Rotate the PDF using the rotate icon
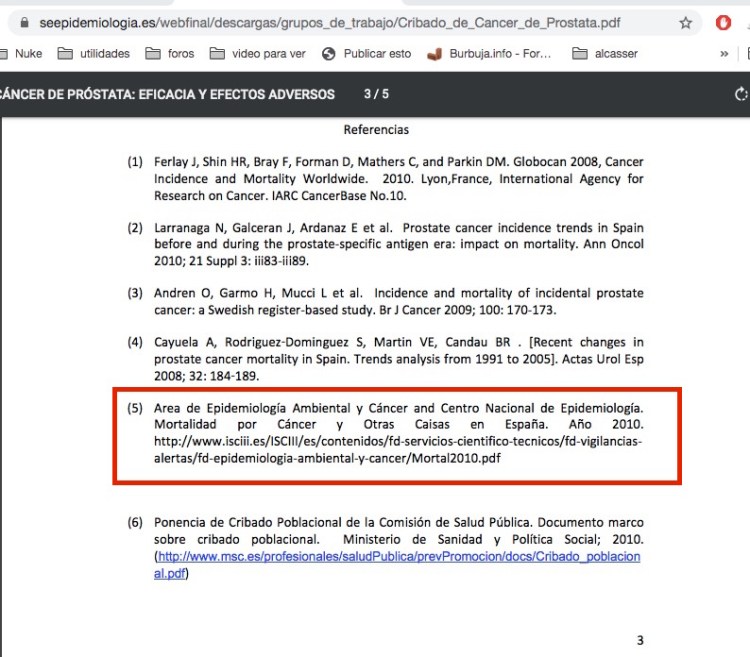Screen dimensions: 750x657 (740, 95)
